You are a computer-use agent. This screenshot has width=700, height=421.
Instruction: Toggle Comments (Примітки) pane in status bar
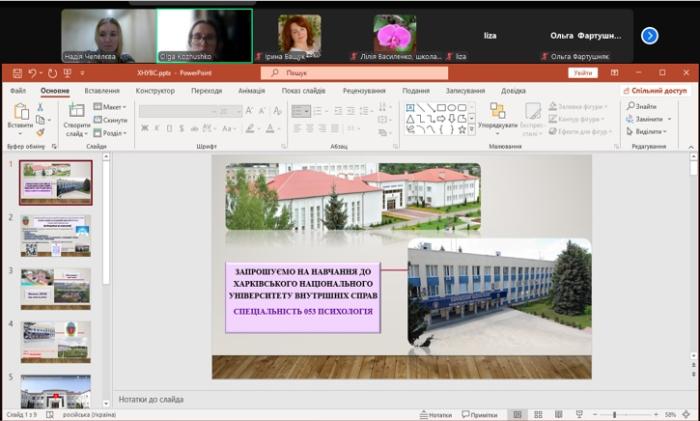coord(478,414)
